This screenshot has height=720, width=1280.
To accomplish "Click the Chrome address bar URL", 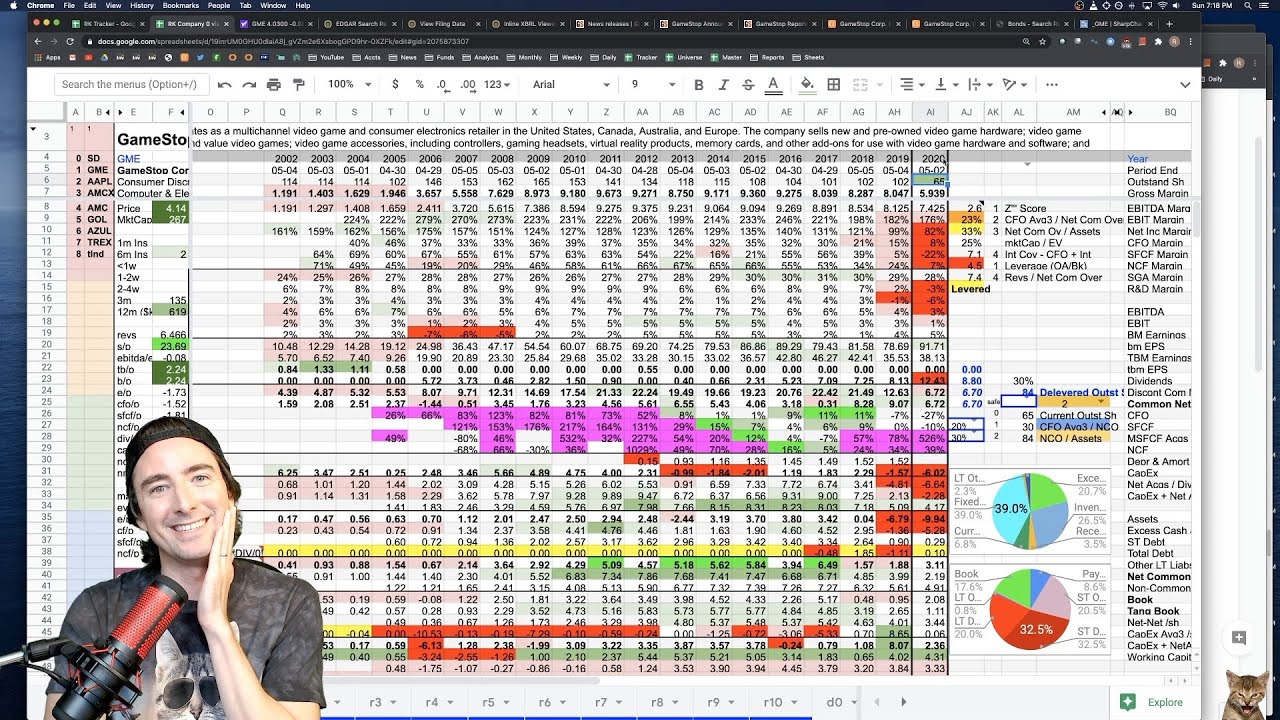I will 283,41.
